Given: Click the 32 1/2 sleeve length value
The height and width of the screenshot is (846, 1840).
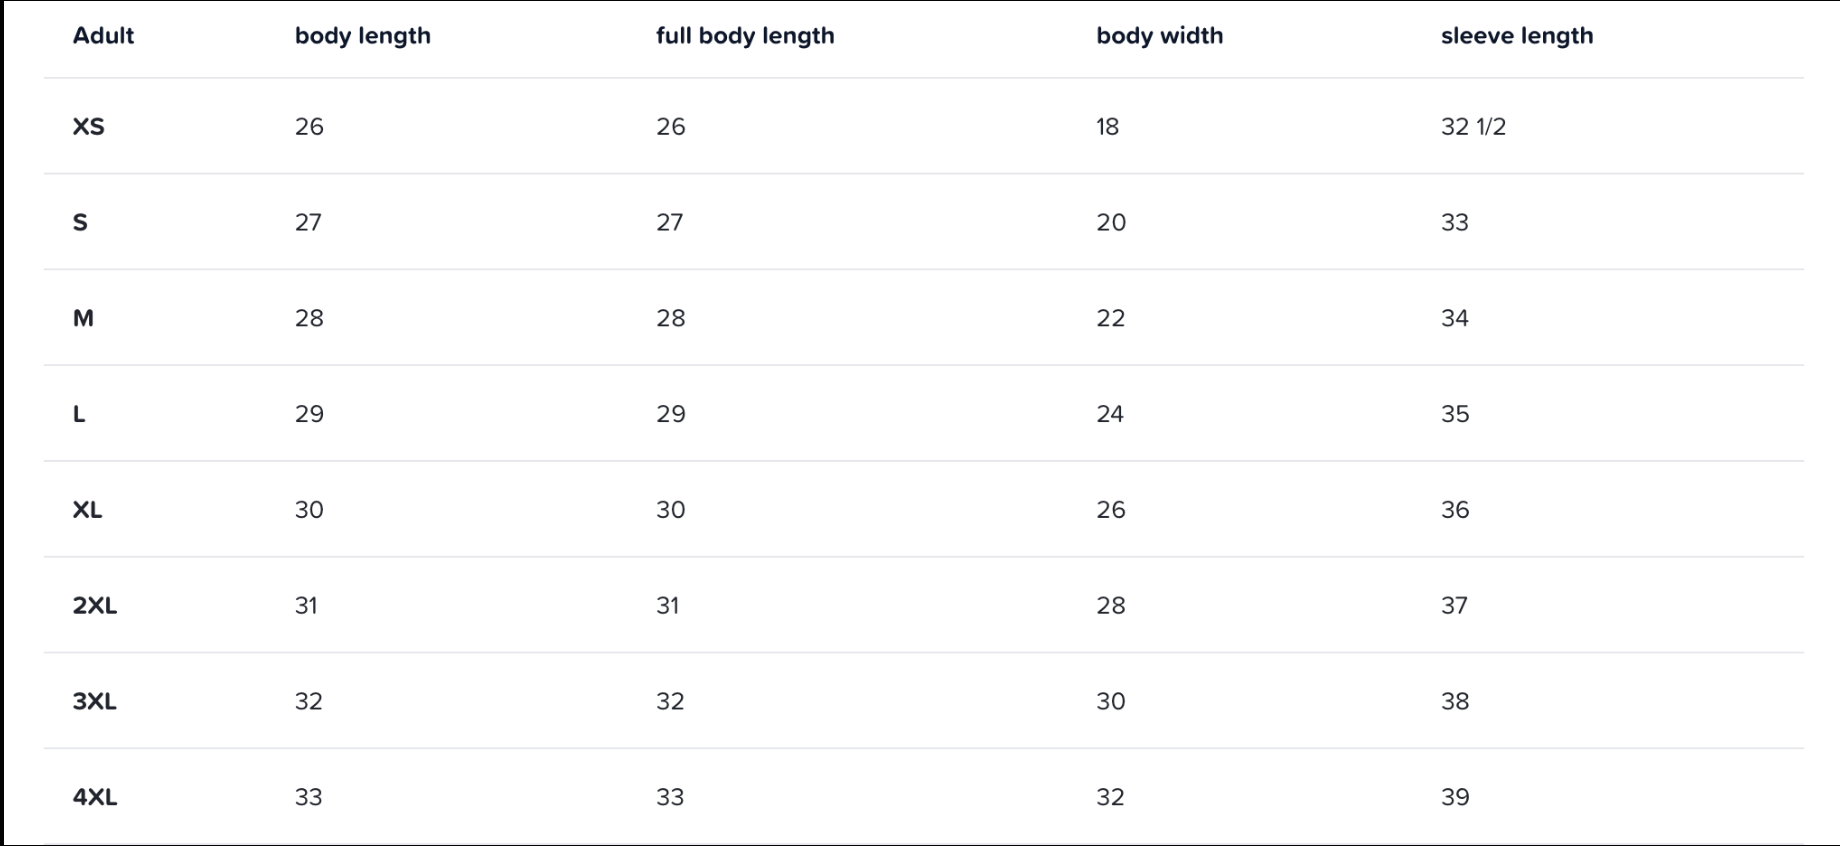Looking at the screenshot, I should pyautogui.click(x=1472, y=127).
